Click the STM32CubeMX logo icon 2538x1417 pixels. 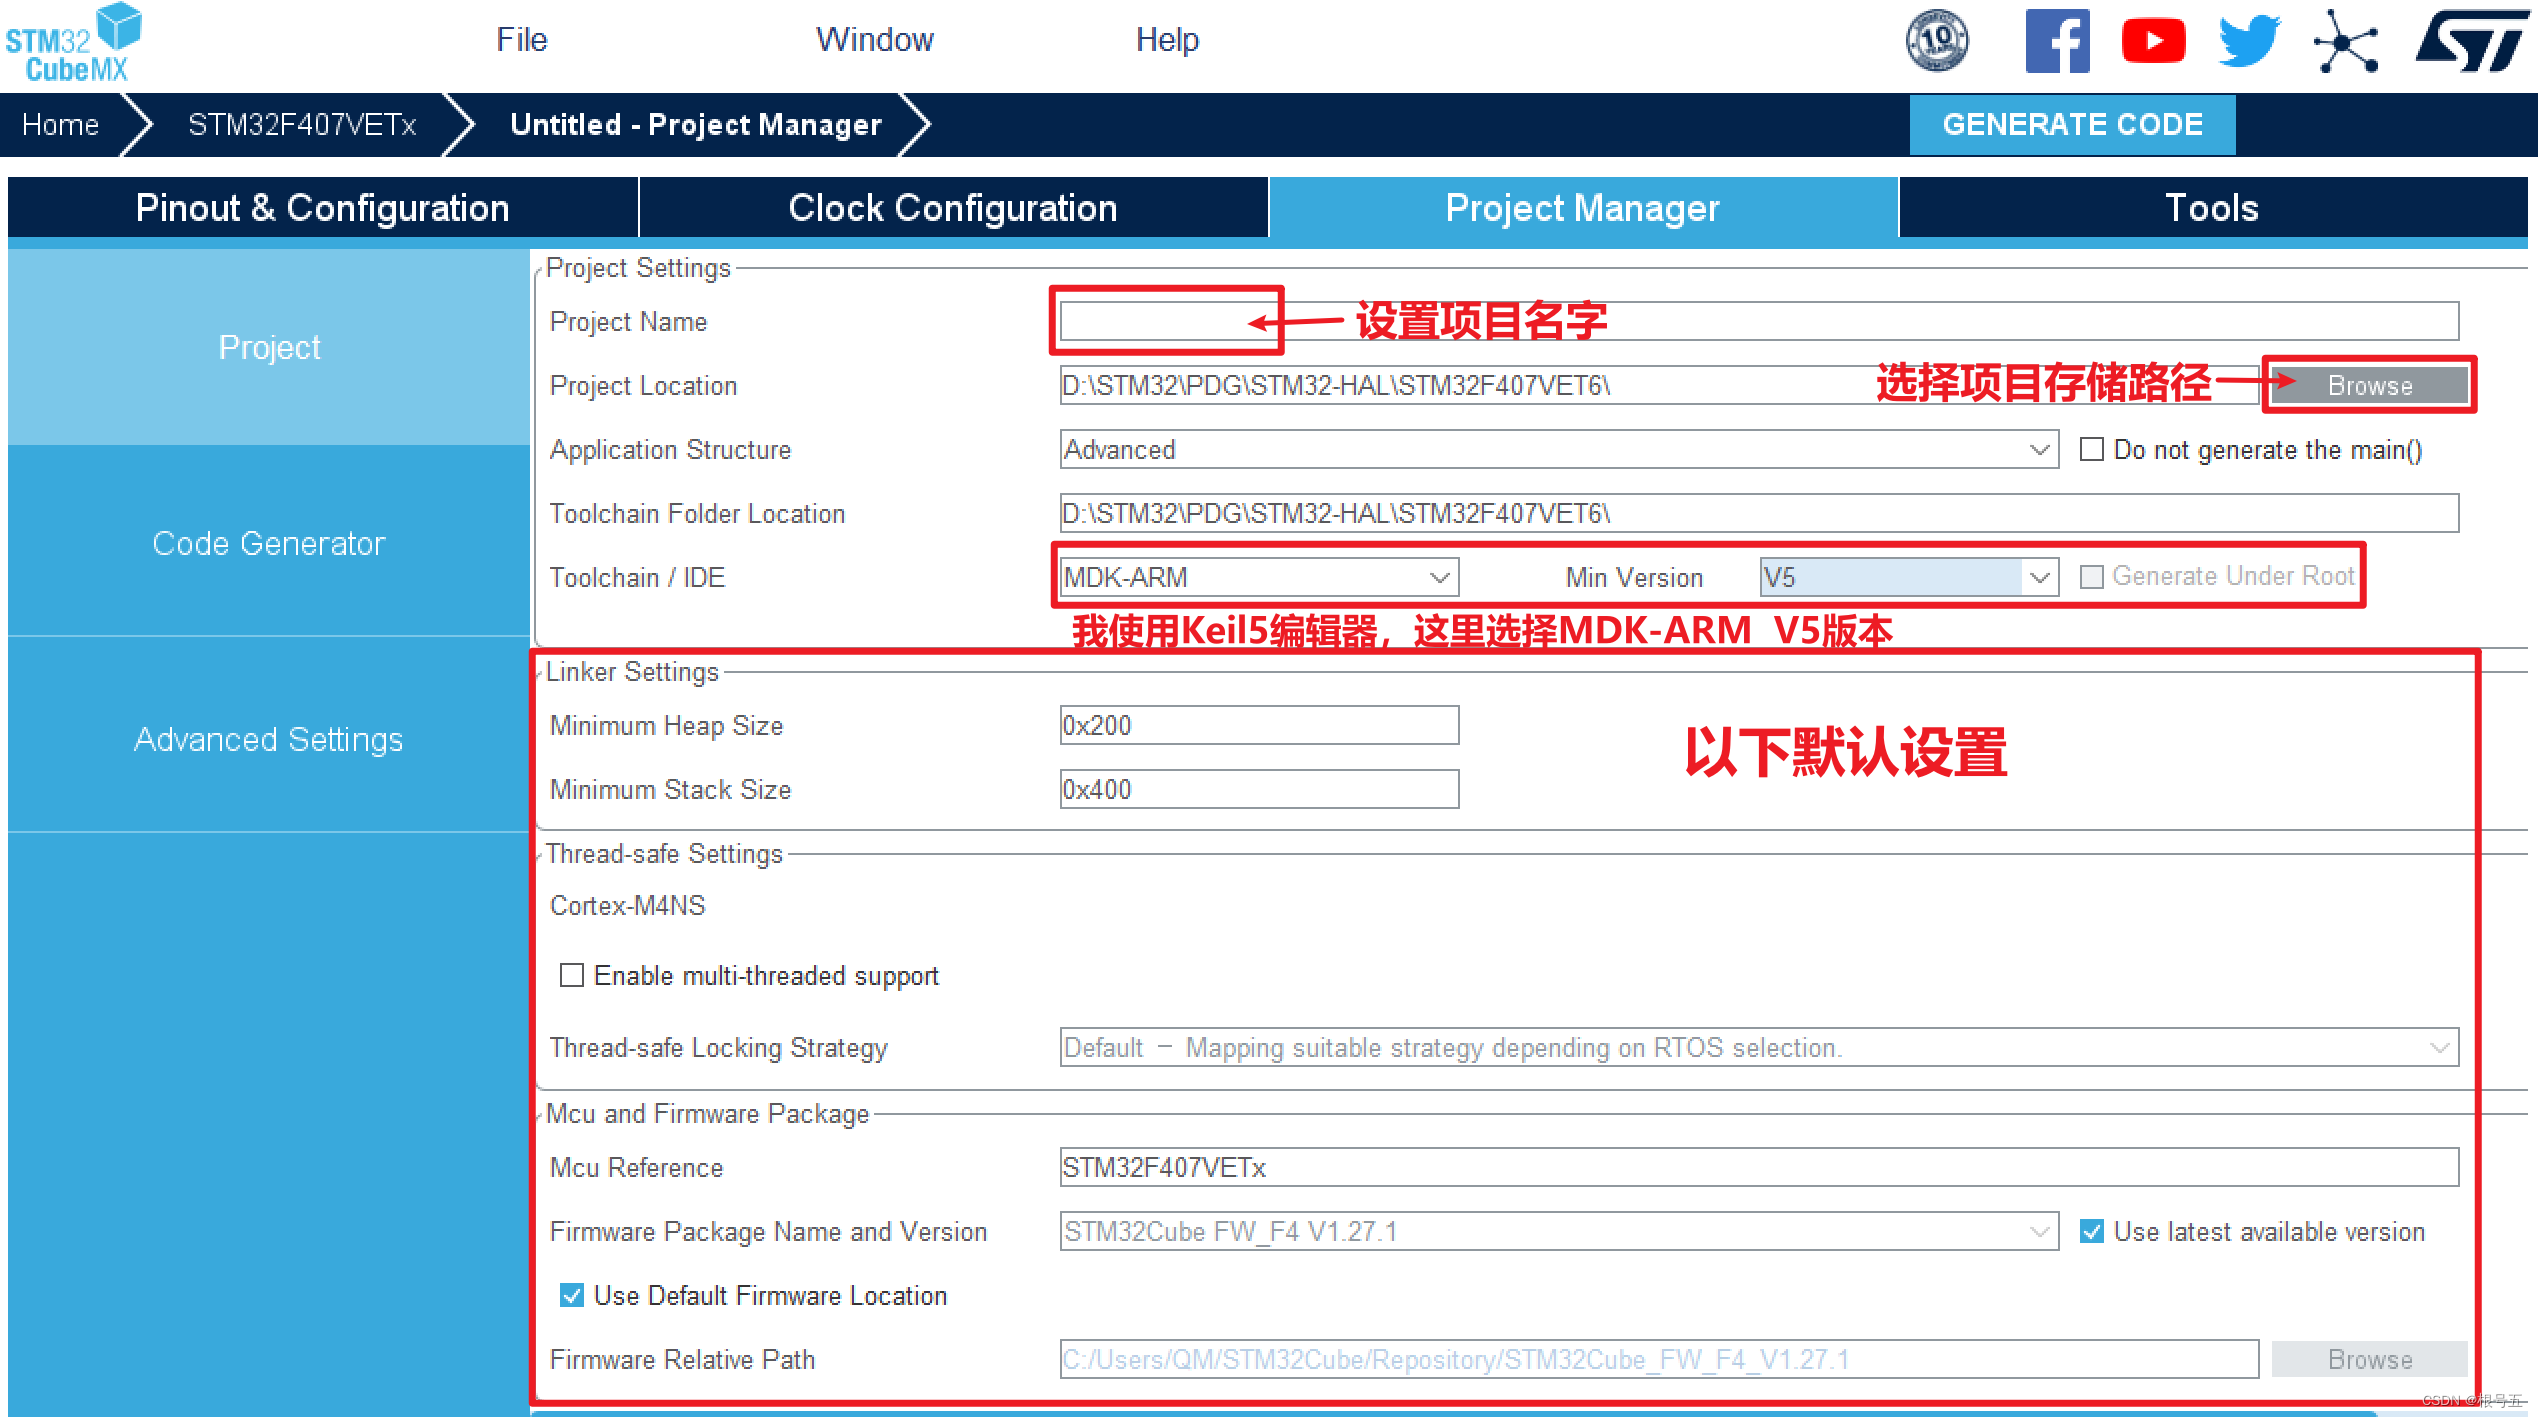pyautogui.click(x=75, y=43)
